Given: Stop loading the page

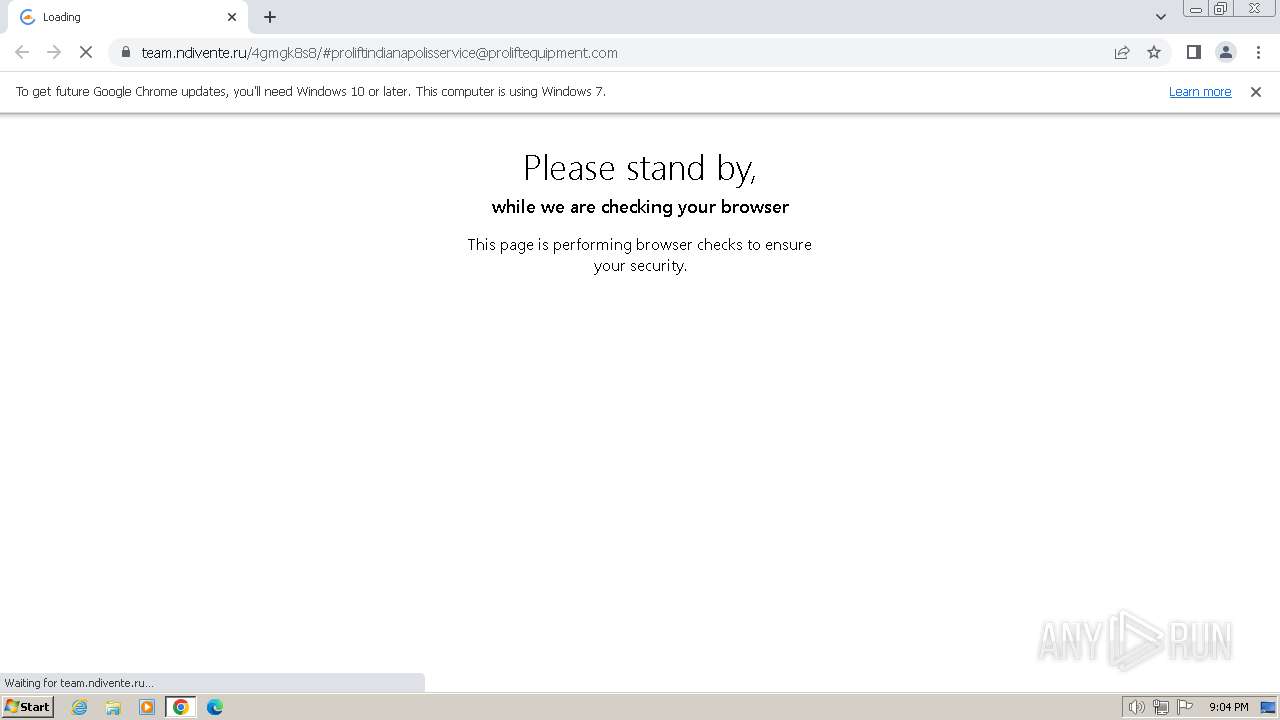Looking at the screenshot, I should point(86,52).
